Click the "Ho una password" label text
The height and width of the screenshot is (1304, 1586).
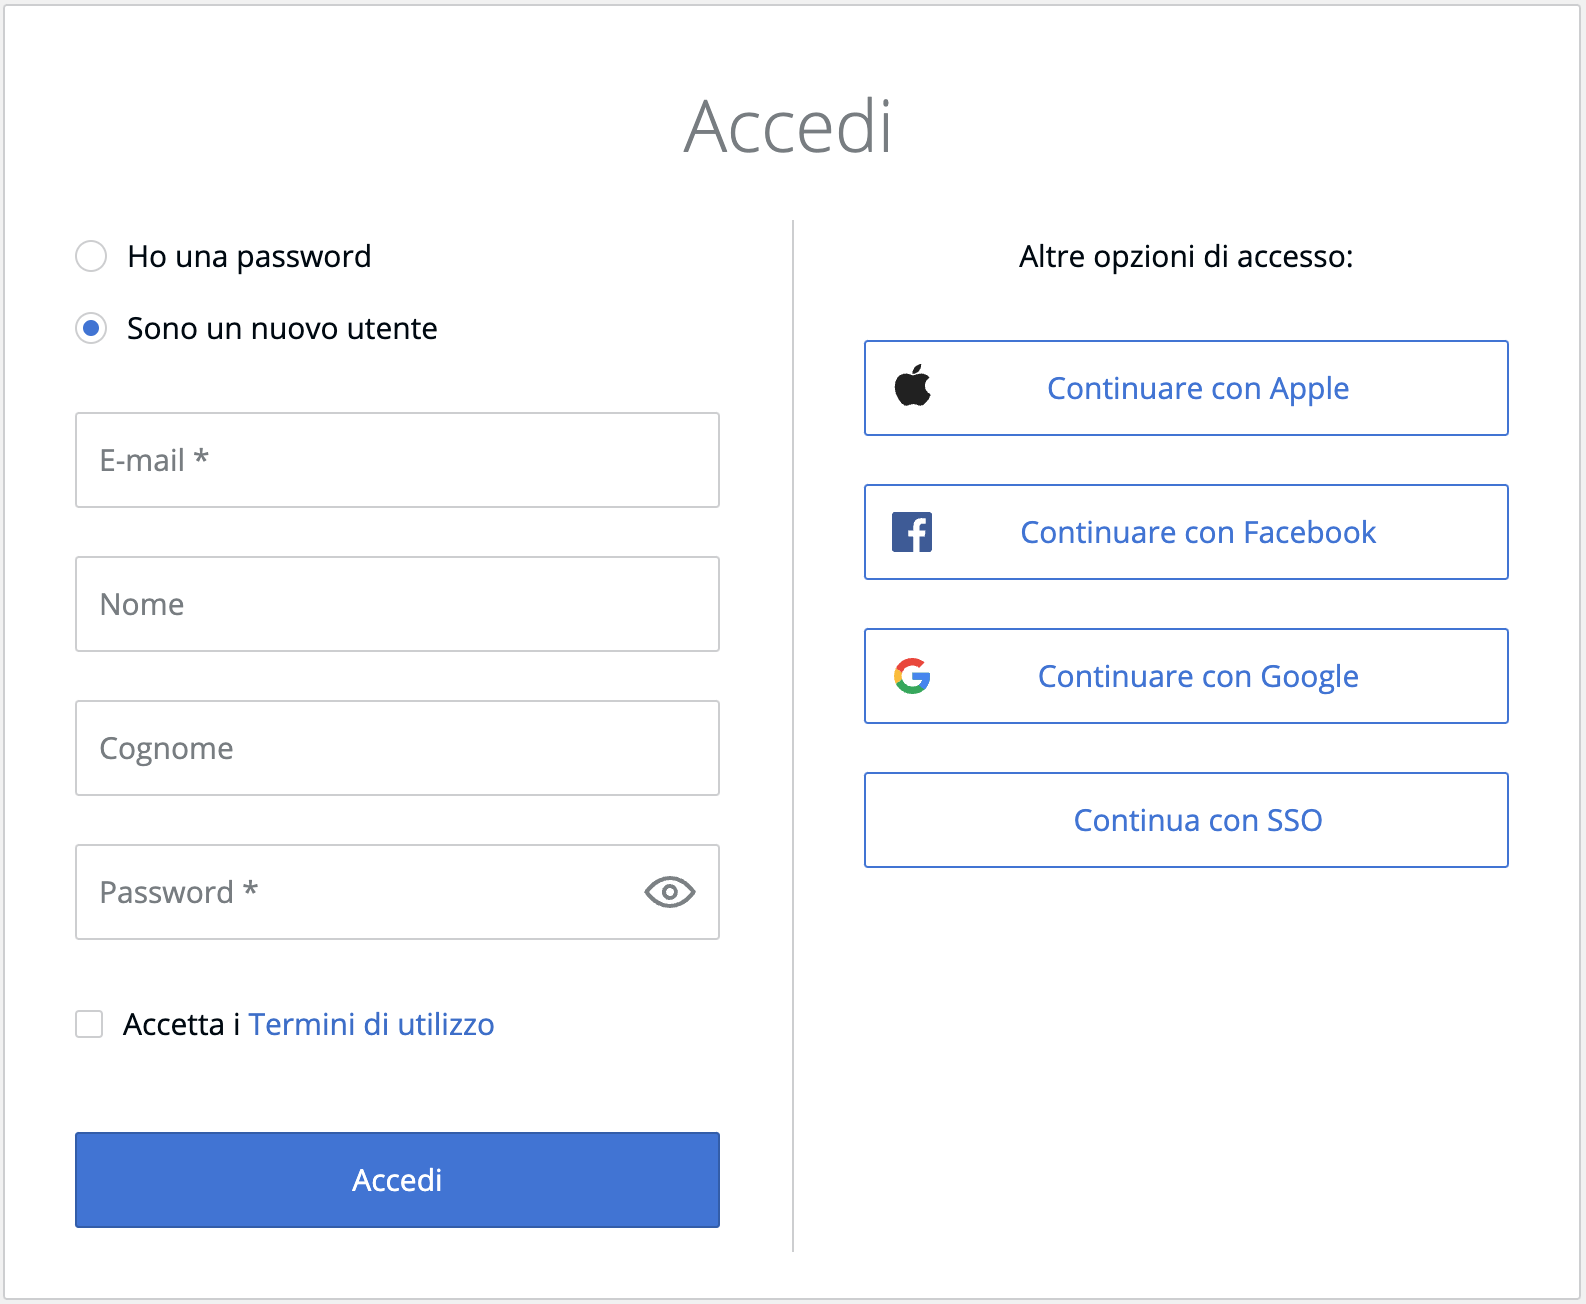tap(249, 256)
